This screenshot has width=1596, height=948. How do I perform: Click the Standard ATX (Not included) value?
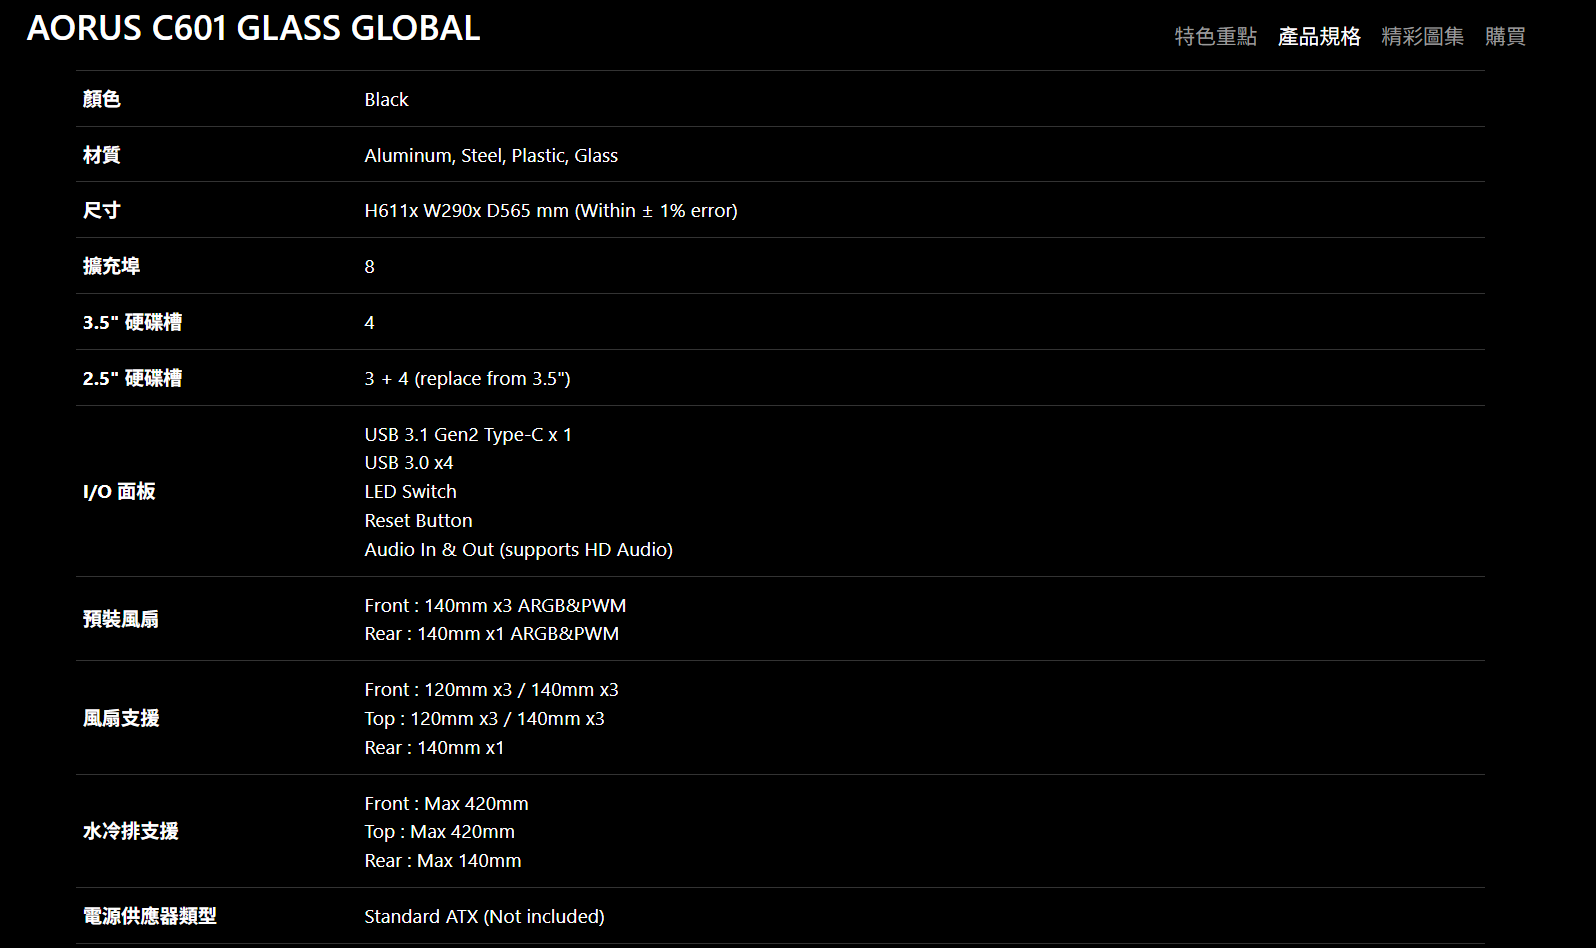coord(484,917)
